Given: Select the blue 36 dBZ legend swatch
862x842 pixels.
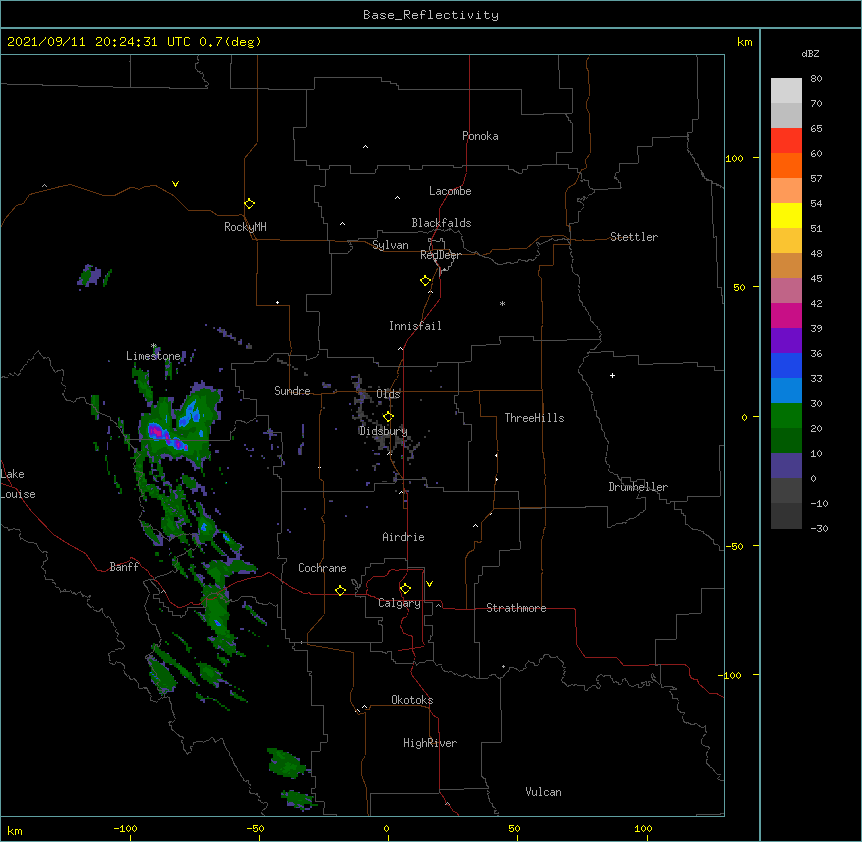Looking at the screenshot, I should pos(786,365).
